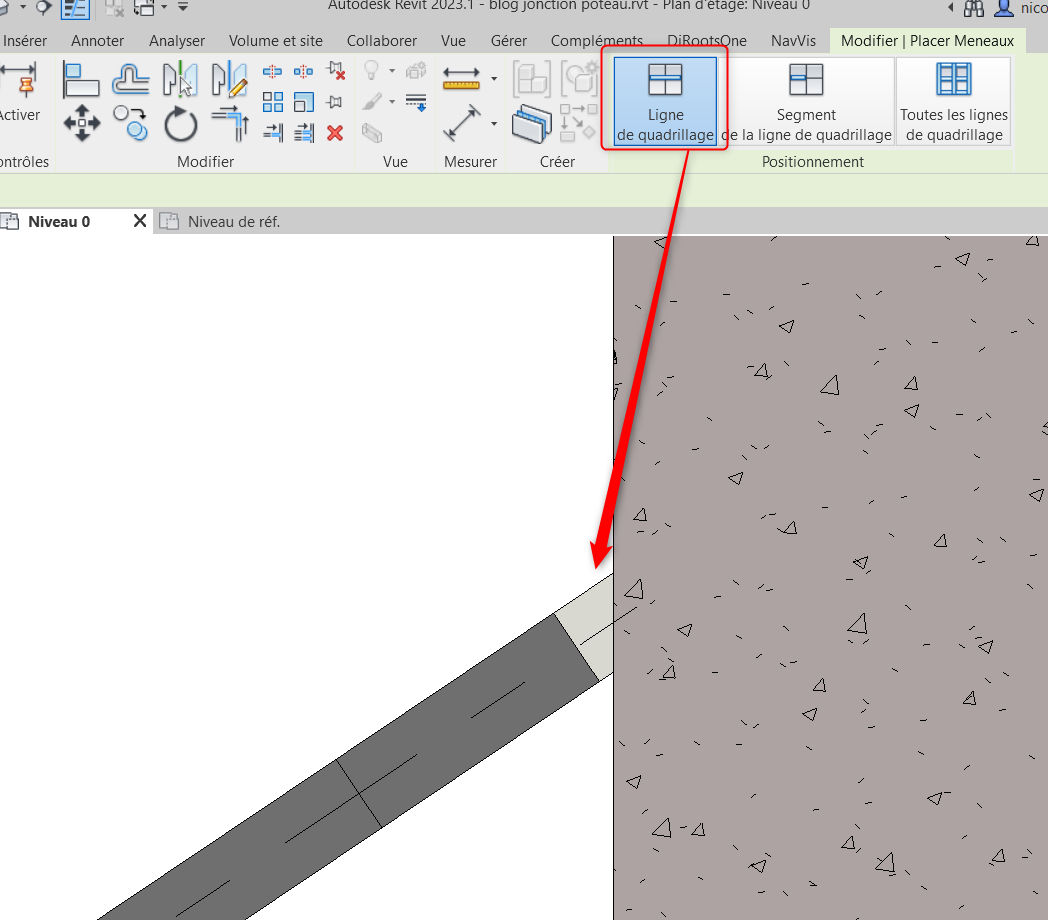This screenshot has width=1048, height=920.
Task: Switch to the Niveau de réf. view tab
Action: [x=233, y=222]
